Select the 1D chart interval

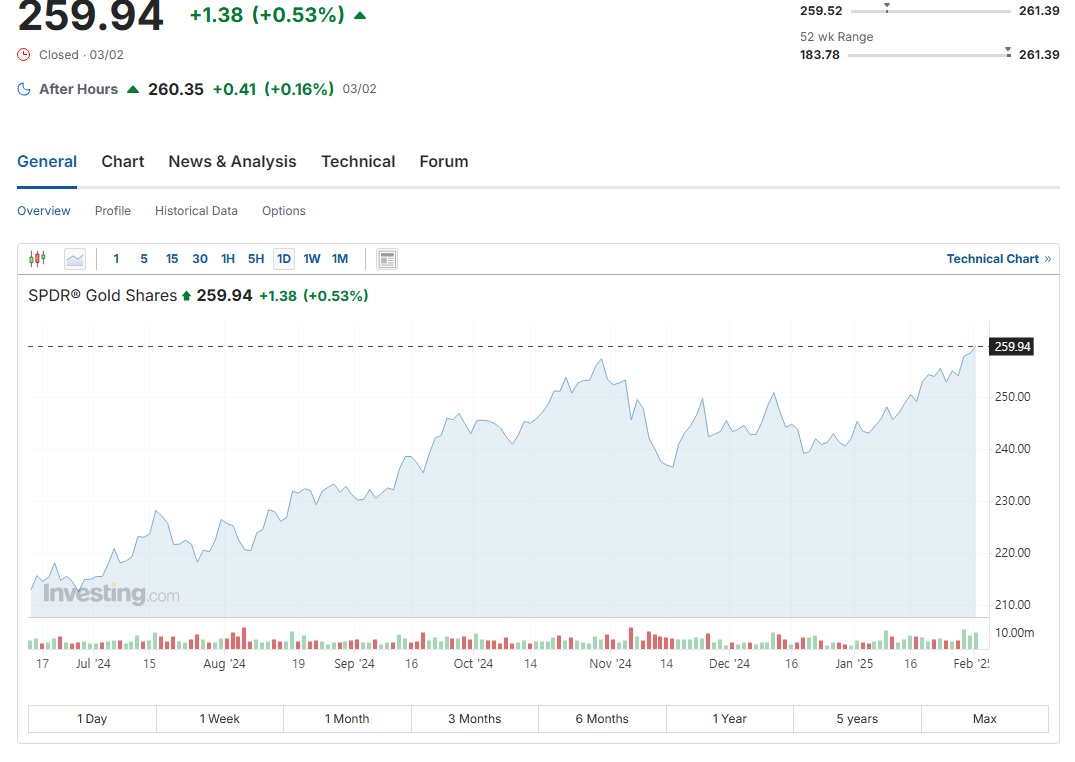click(x=284, y=259)
